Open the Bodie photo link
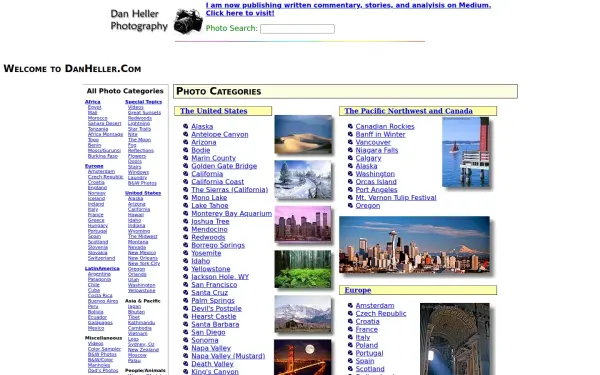This screenshot has height=375, width=600. (x=201, y=150)
